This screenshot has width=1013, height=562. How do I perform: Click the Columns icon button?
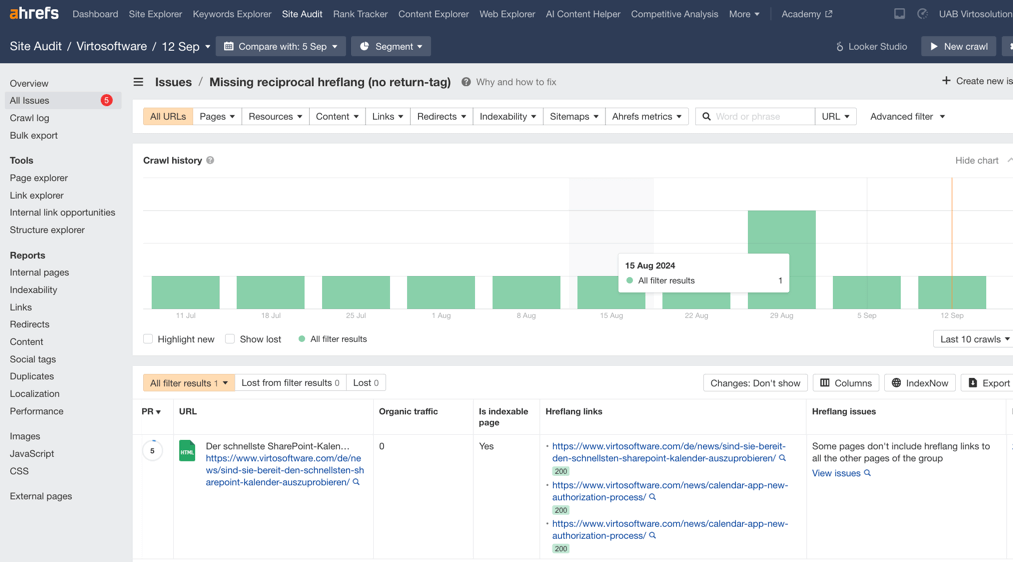[846, 383]
